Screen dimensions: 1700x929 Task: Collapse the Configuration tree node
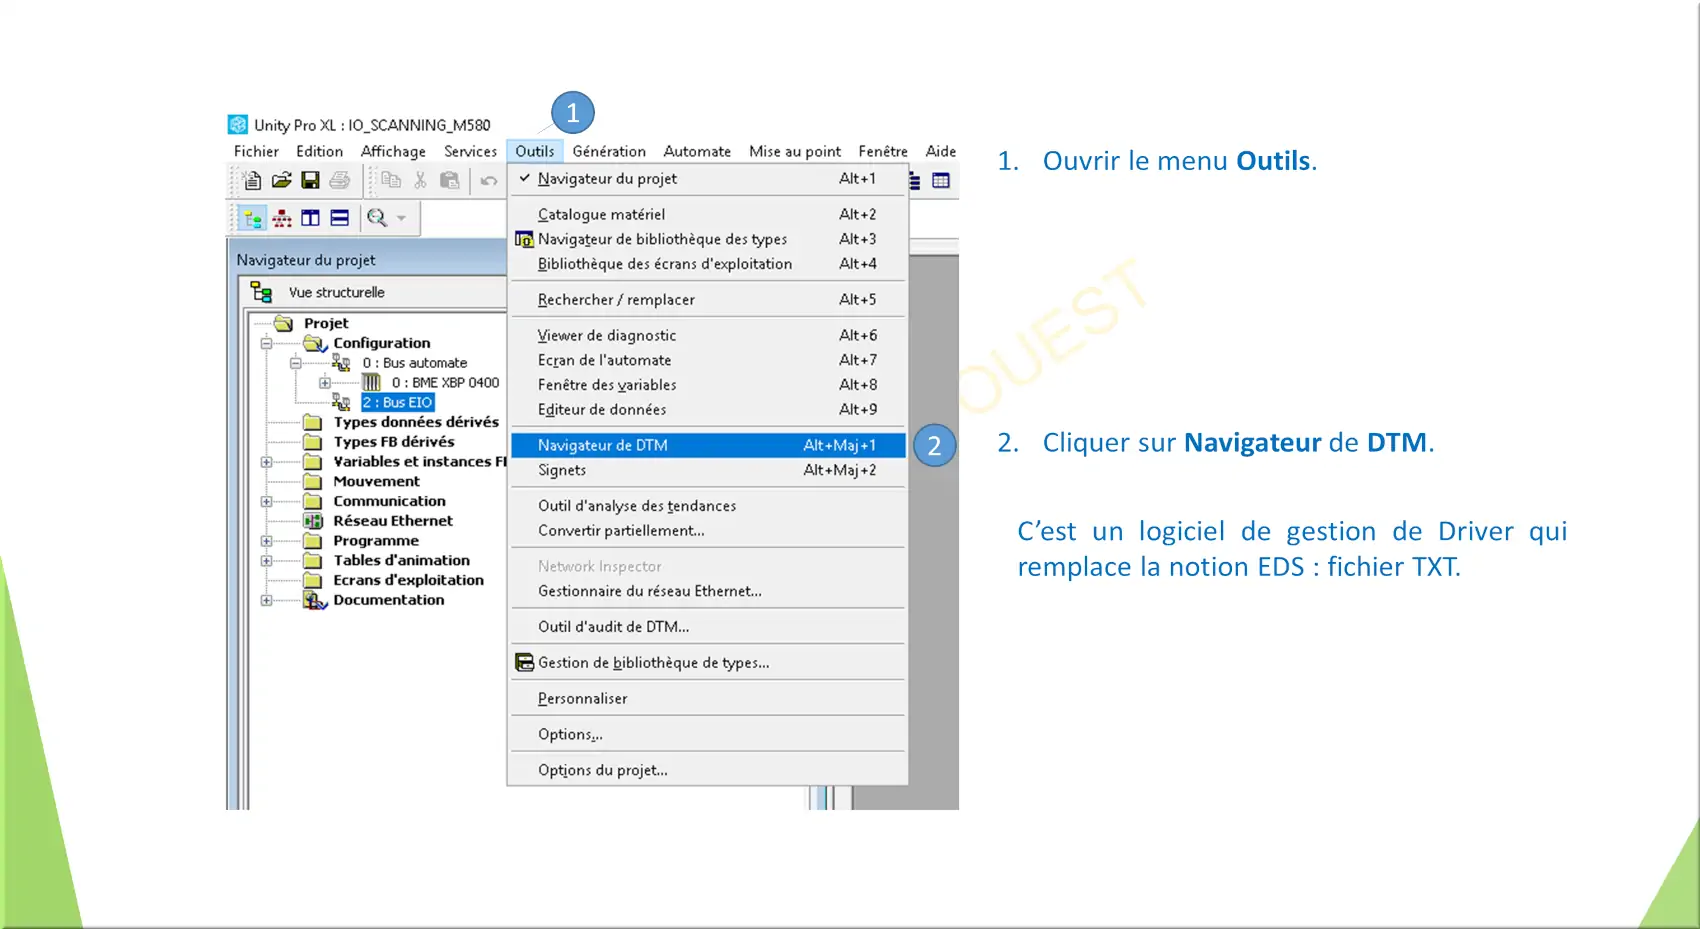[x=266, y=343]
